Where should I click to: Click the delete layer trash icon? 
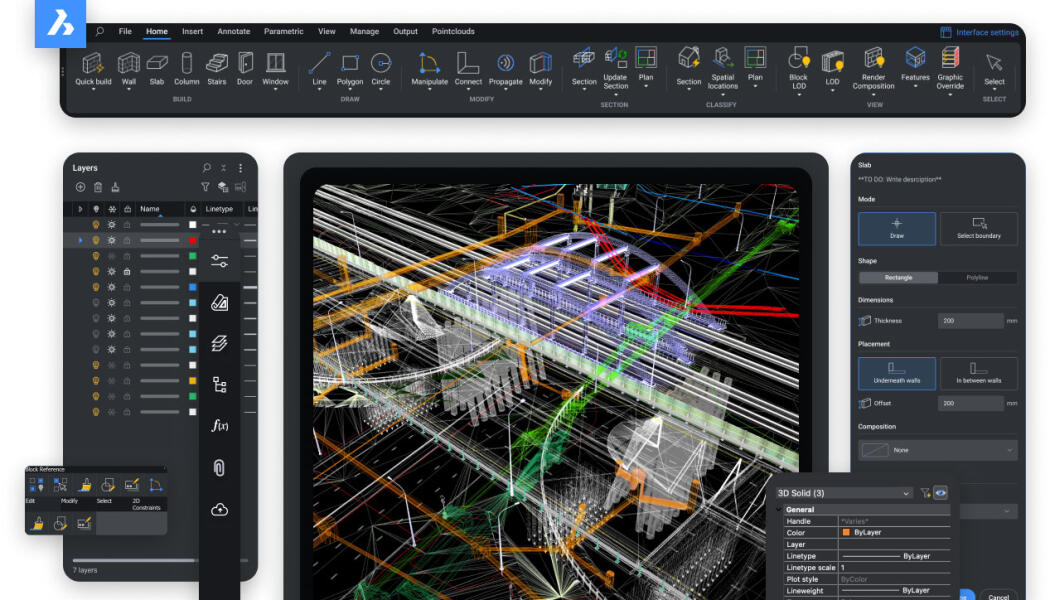click(x=98, y=188)
